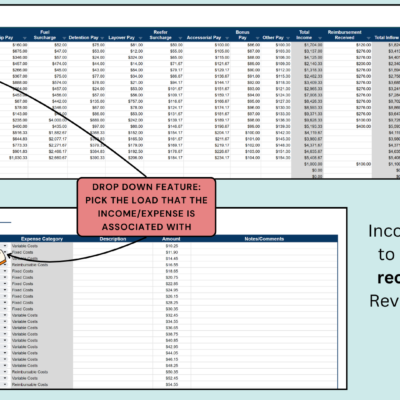Open the Other Pay column filter
Viewport: 400px width, 400px height.
pyautogui.click(x=288, y=38)
